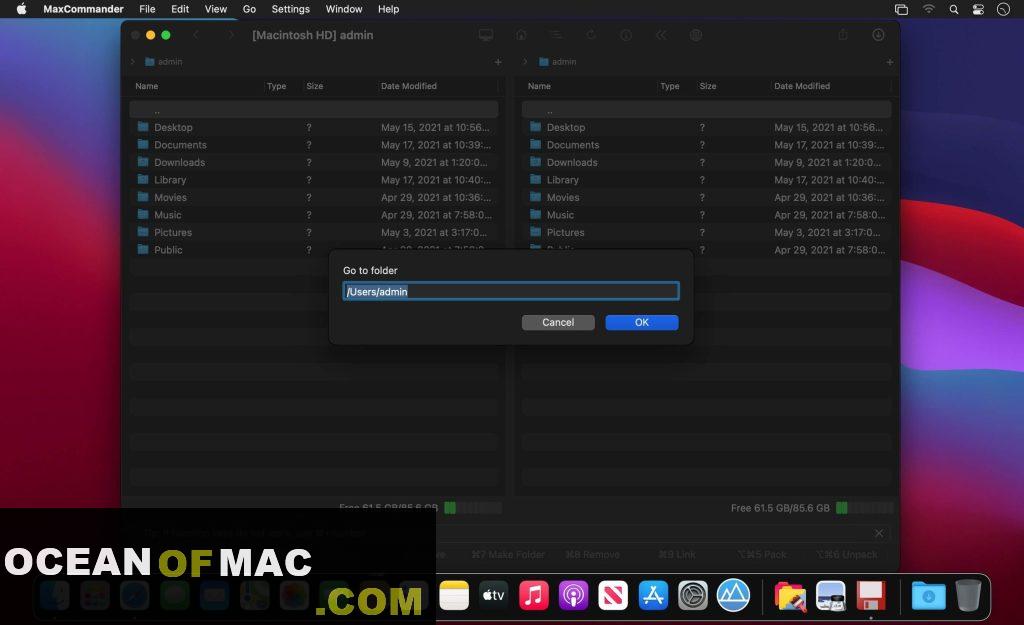This screenshot has height=625, width=1024.
Task: Click the Link button in bottom bar
Action: coord(677,554)
